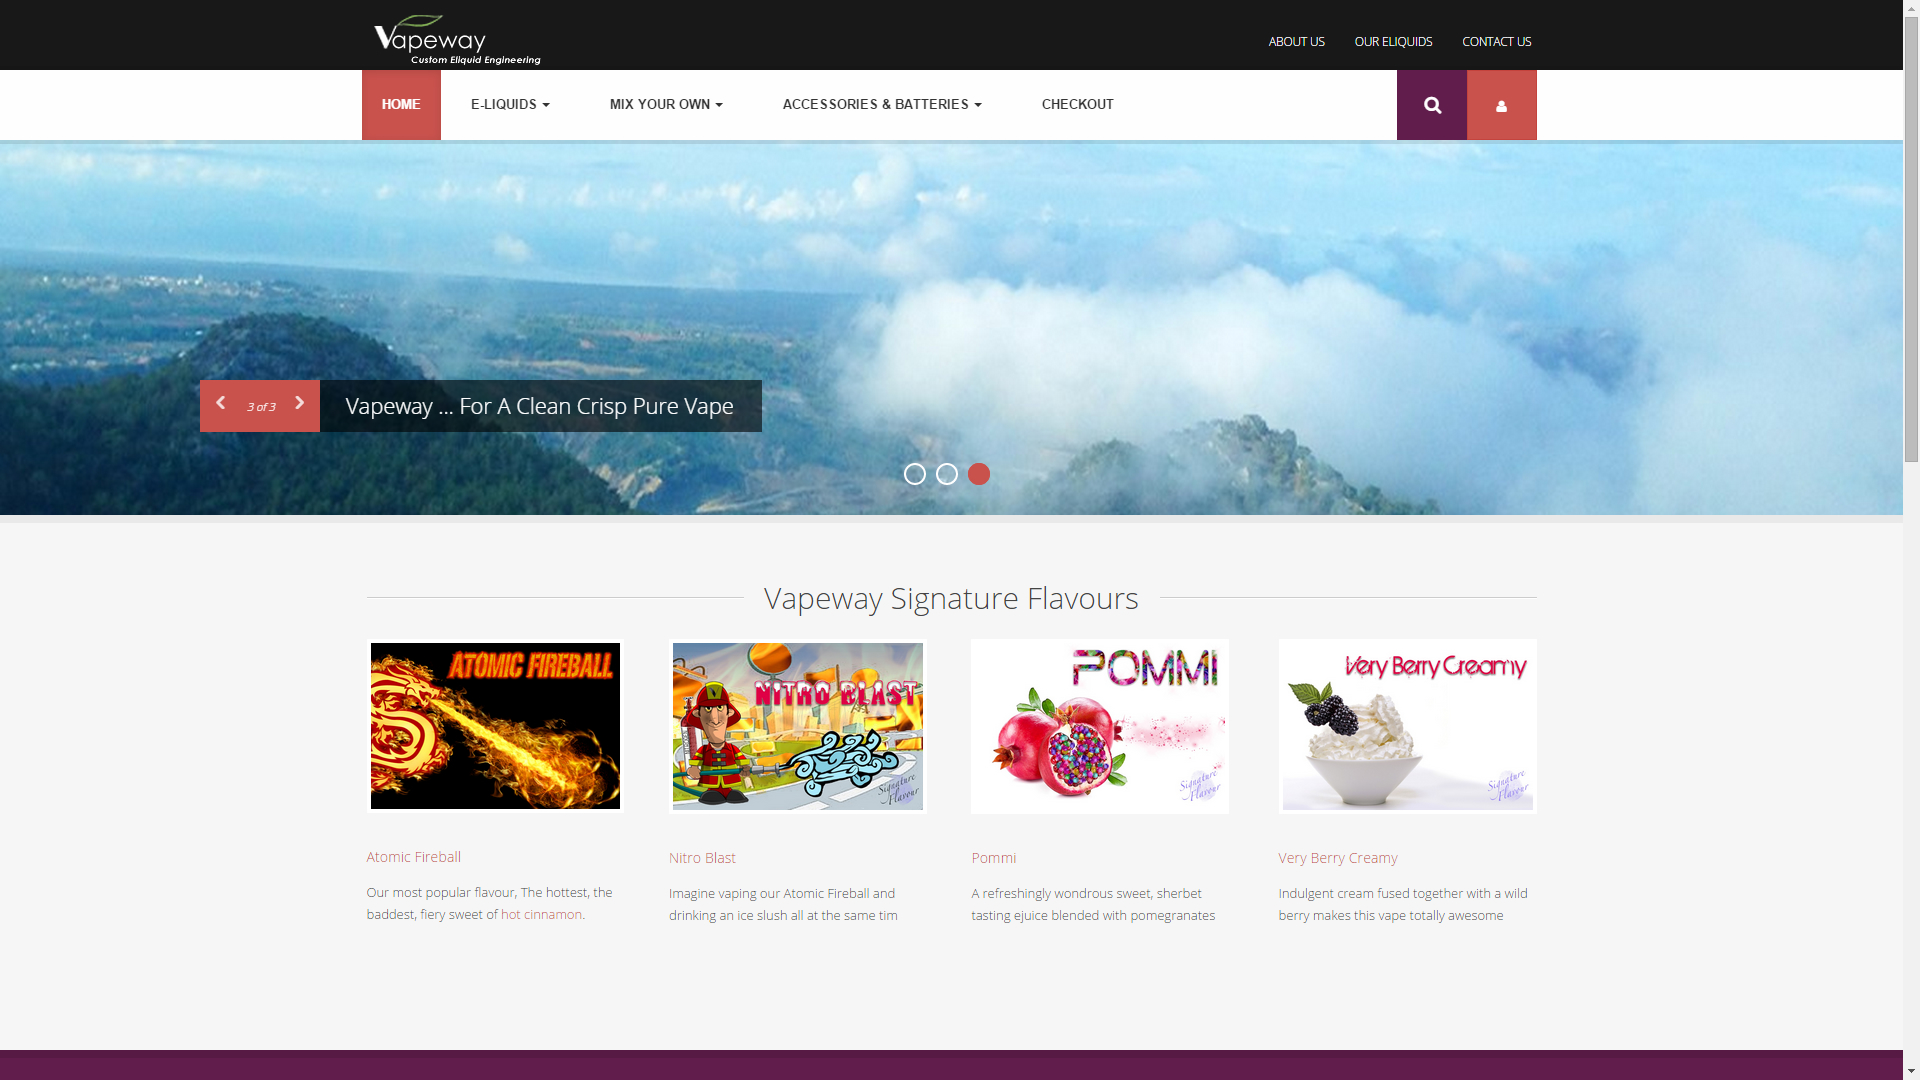Open About Us link

[1296, 42]
